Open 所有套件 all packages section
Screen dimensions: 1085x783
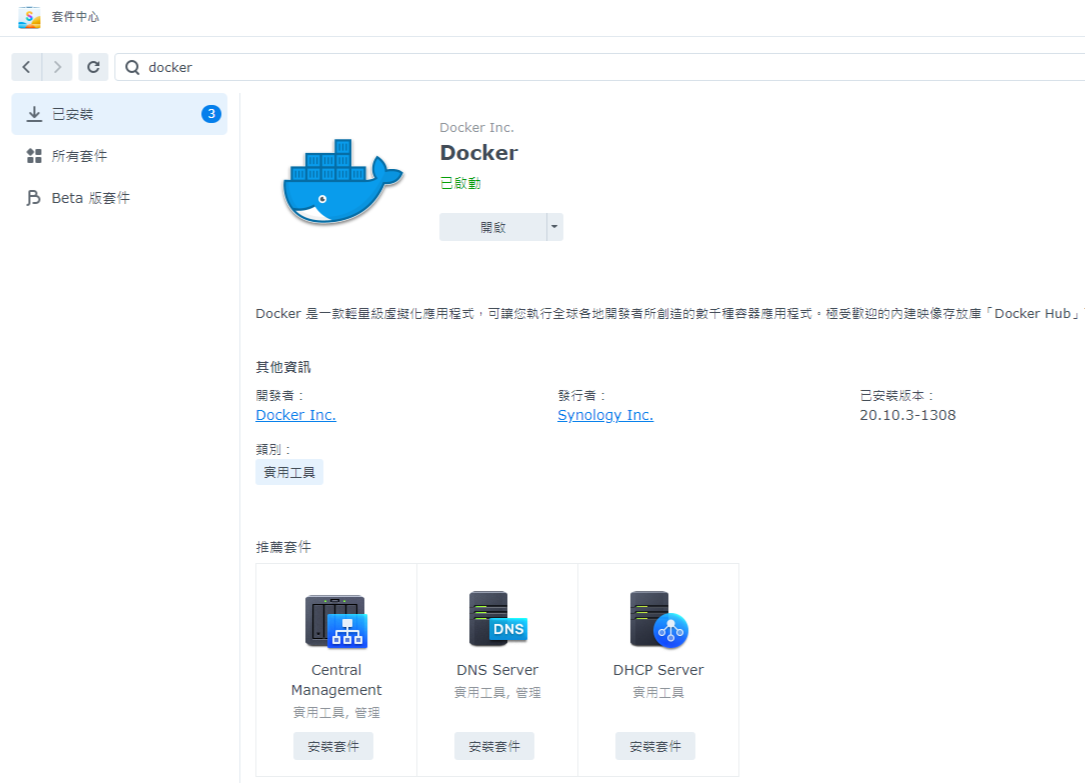(x=119, y=156)
